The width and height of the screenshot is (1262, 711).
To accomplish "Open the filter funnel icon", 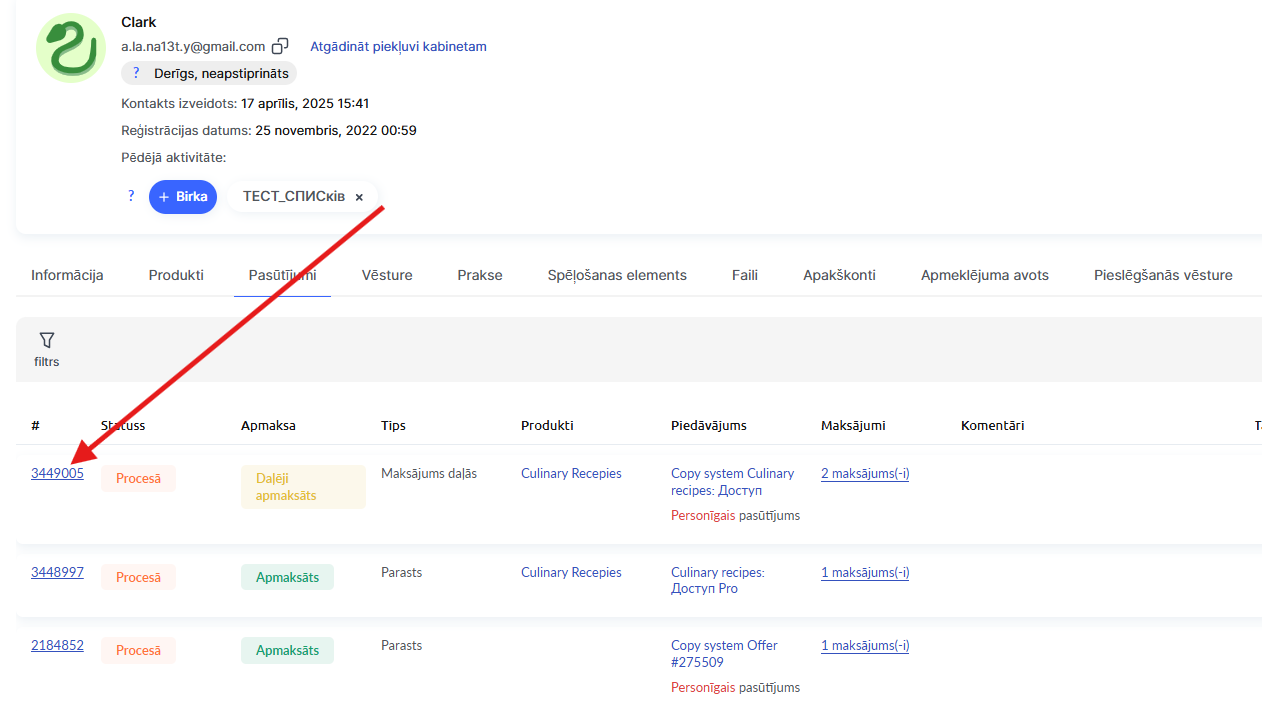I will click(46, 341).
